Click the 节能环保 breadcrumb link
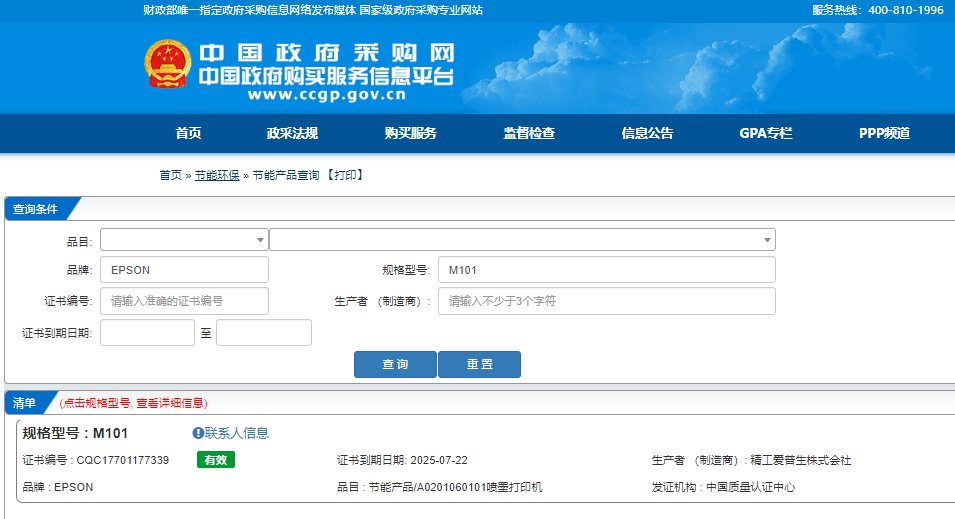The width and height of the screenshot is (955, 519). (x=217, y=175)
